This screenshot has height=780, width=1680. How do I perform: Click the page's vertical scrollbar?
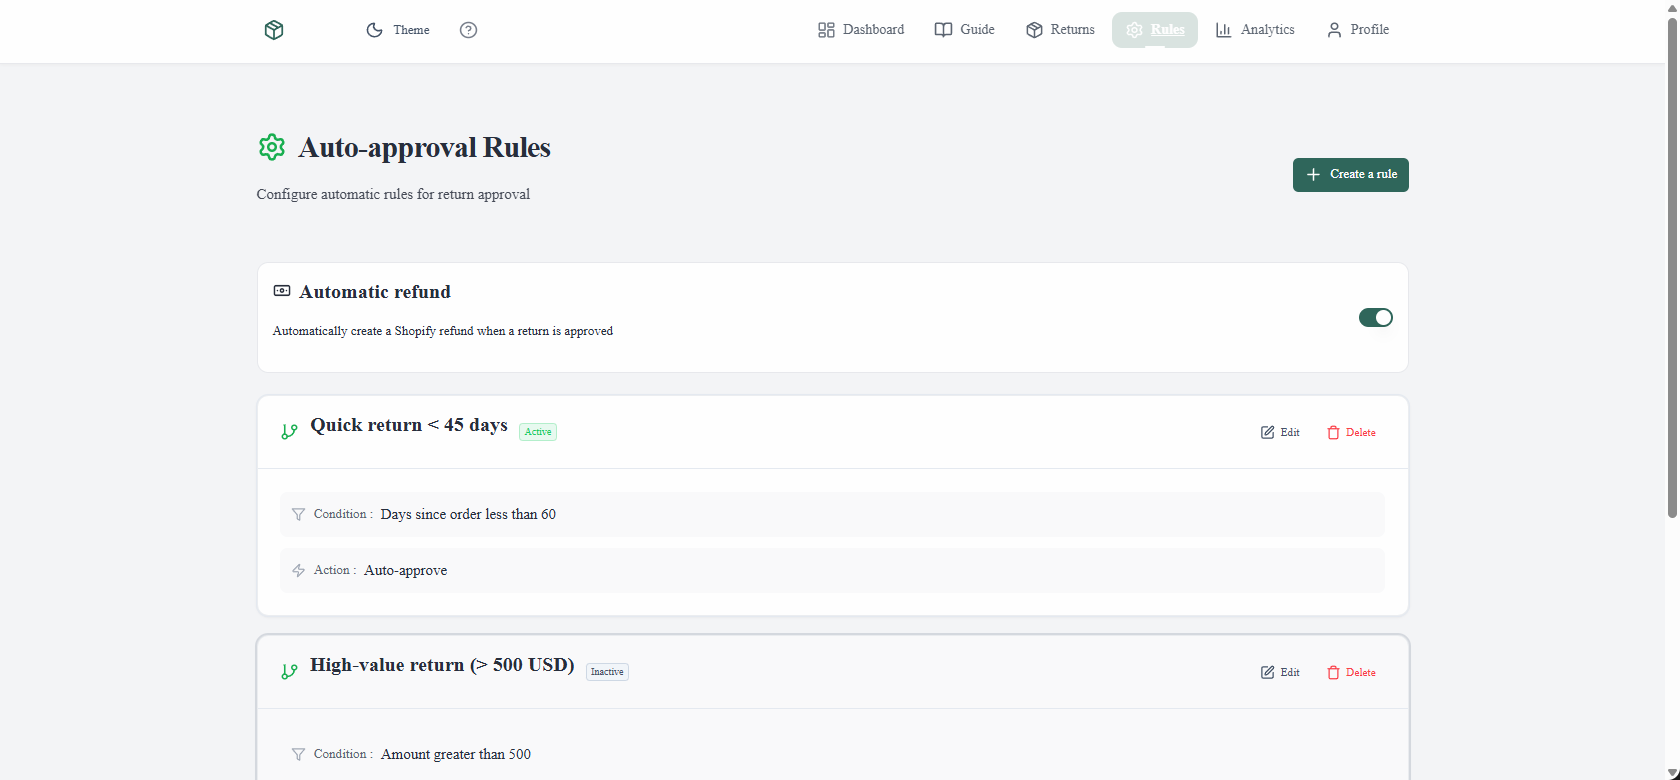tap(1672, 270)
